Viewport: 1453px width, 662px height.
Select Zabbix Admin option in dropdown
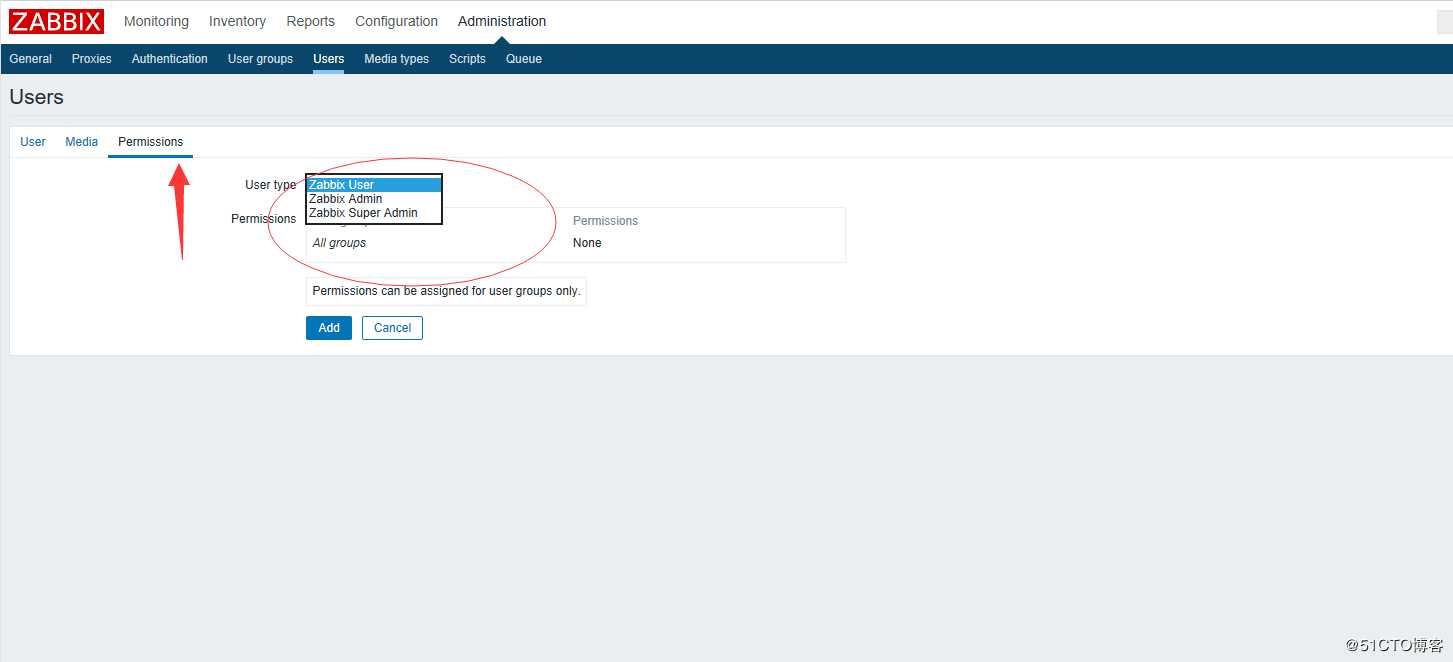point(374,199)
